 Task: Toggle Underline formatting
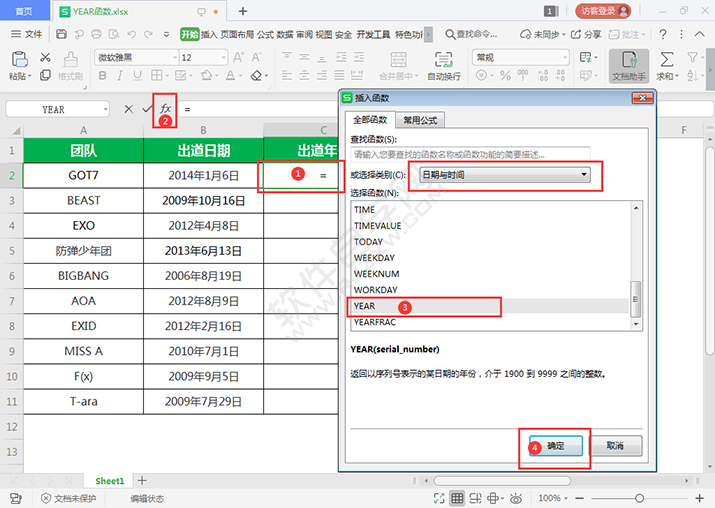tap(137, 75)
